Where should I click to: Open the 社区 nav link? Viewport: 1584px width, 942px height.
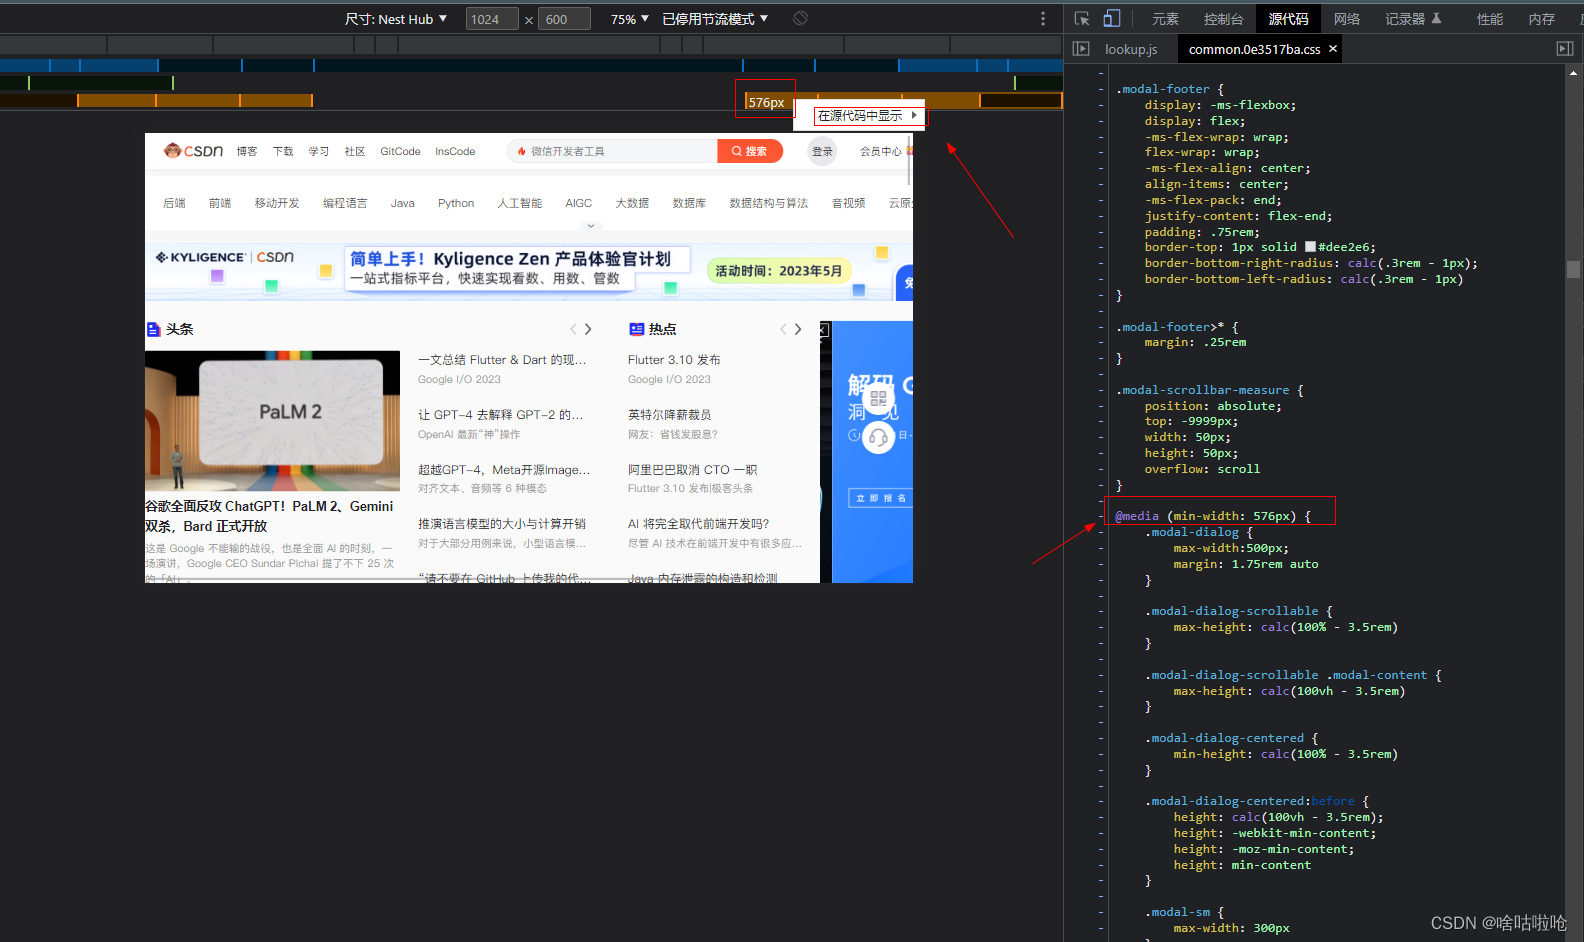coord(355,152)
